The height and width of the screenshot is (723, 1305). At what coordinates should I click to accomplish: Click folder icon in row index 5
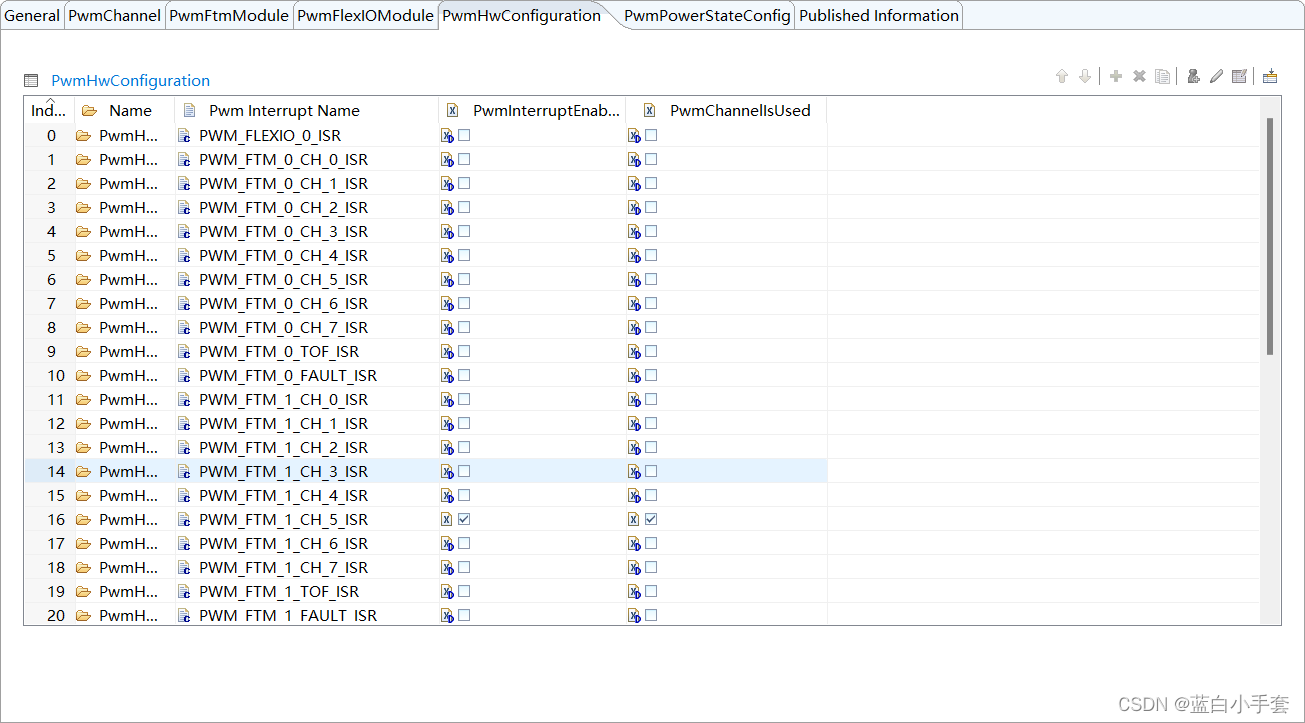tap(83, 255)
